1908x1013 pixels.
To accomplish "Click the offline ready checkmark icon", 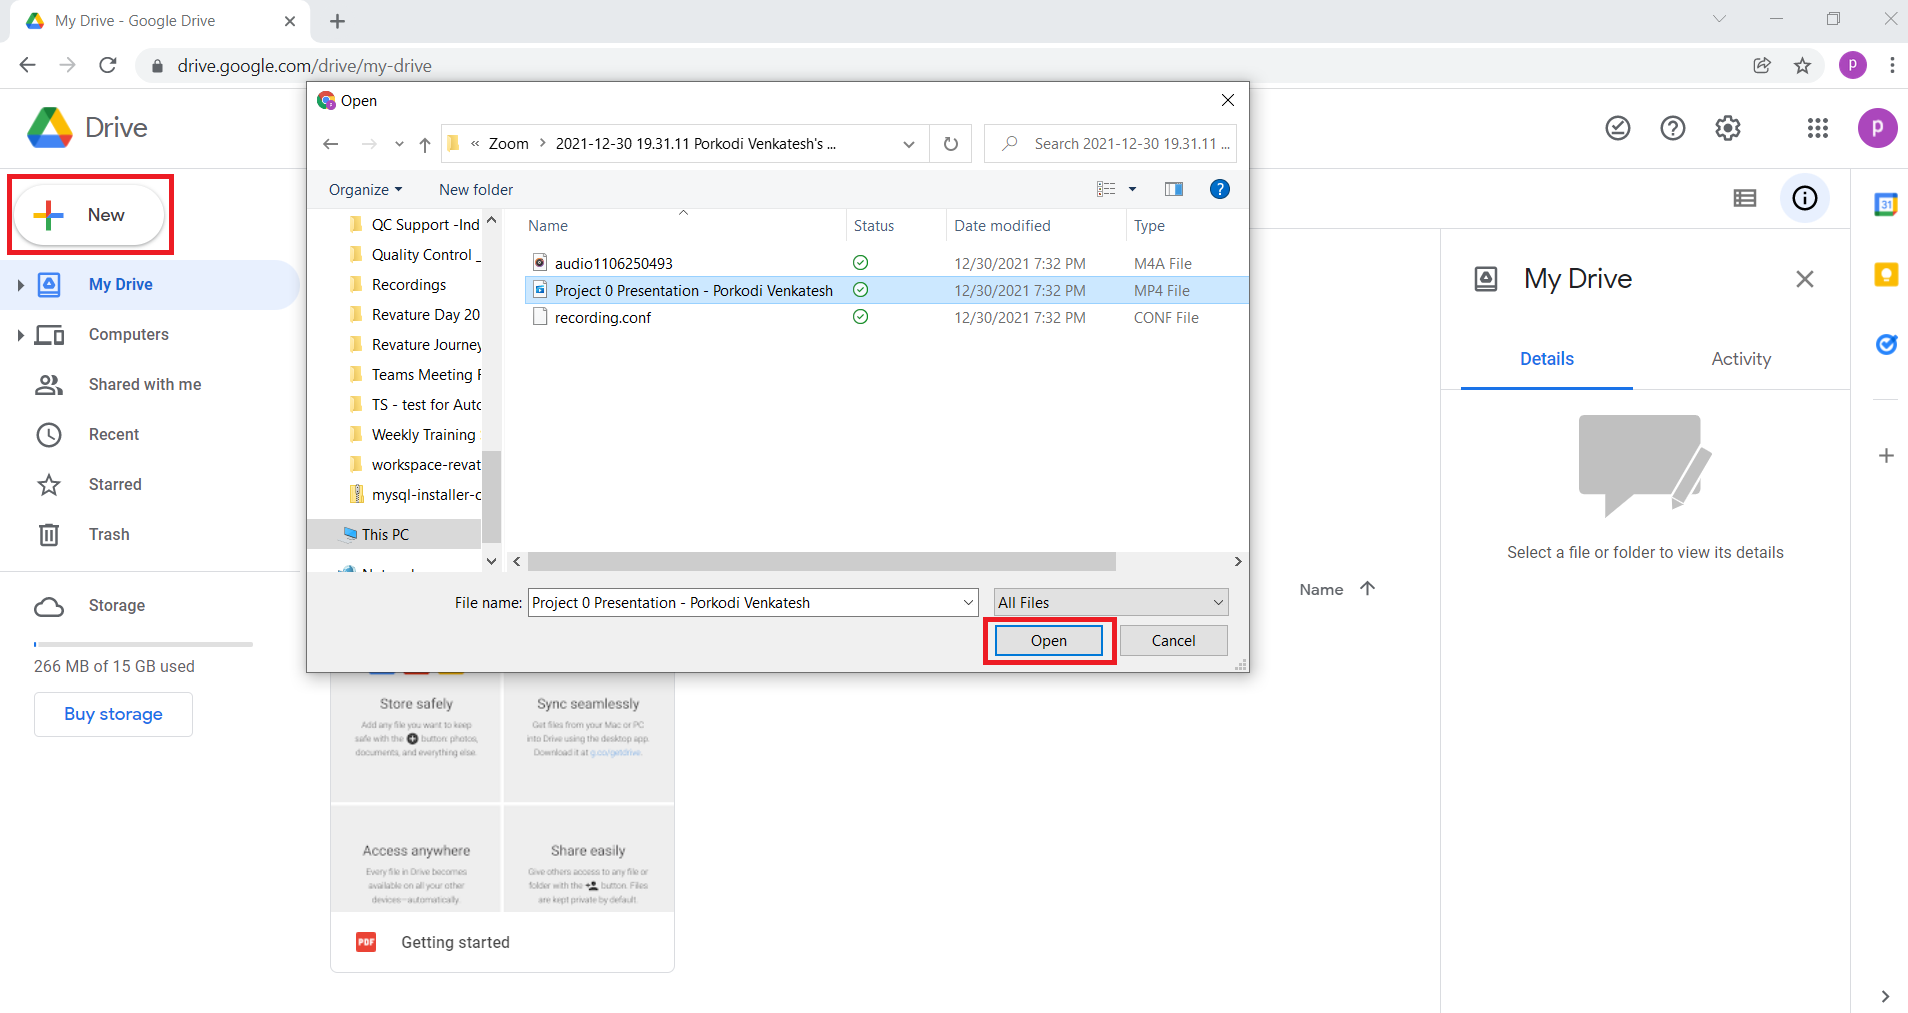I will point(1617,128).
